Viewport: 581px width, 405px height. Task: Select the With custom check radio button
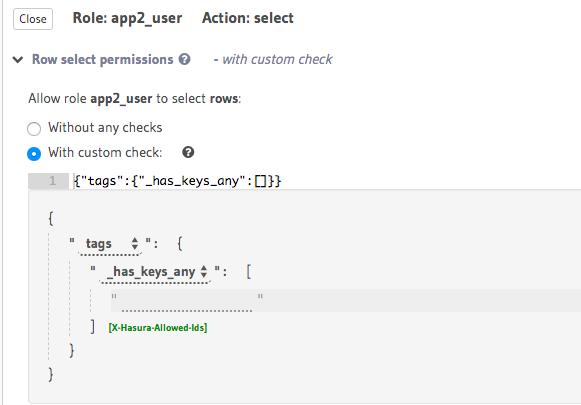point(34,153)
